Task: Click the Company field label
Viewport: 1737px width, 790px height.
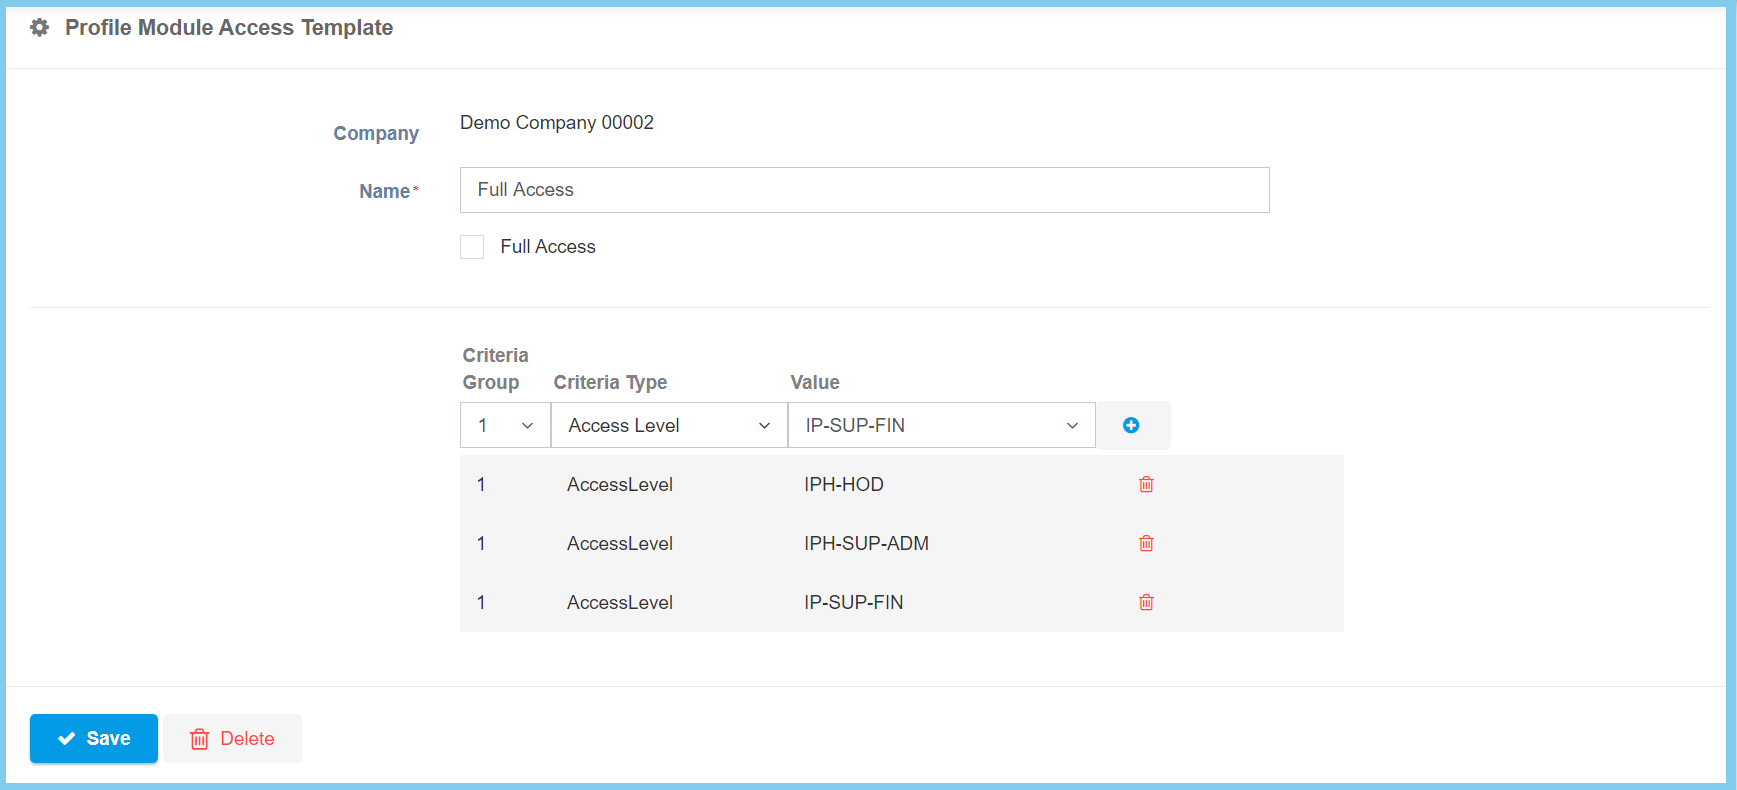Action: 376,134
